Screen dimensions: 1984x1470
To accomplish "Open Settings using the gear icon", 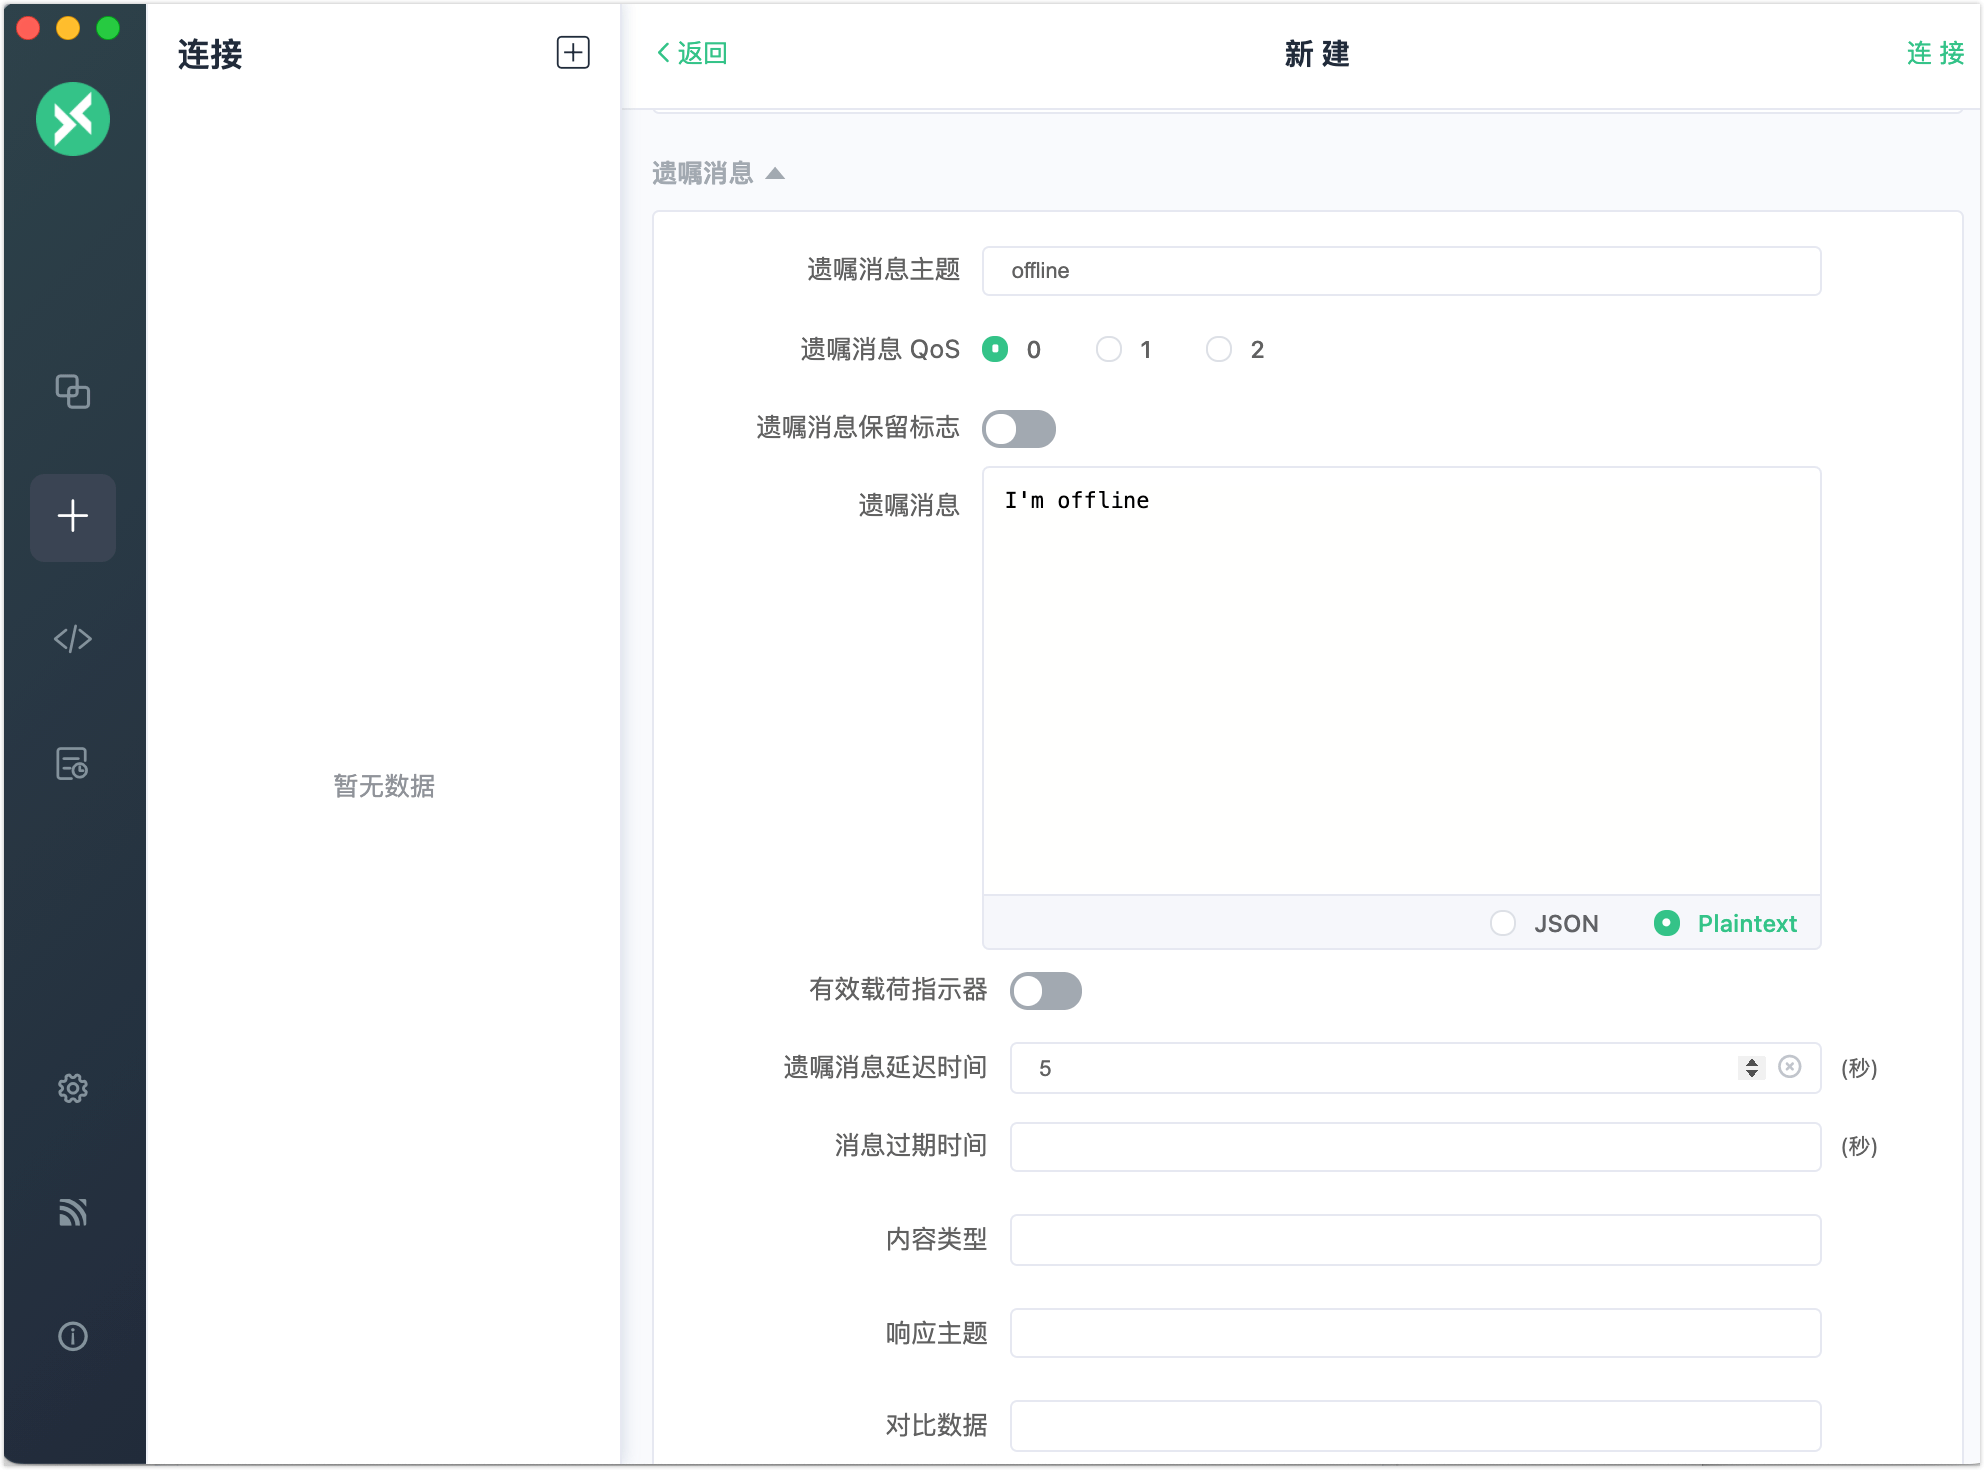I will (73, 1089).
